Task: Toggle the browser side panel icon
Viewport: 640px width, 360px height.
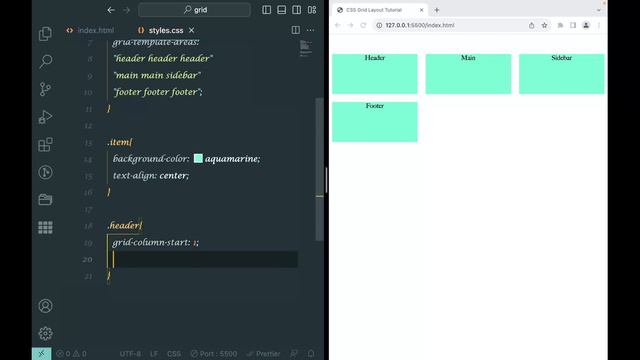Action: [573, 25]
